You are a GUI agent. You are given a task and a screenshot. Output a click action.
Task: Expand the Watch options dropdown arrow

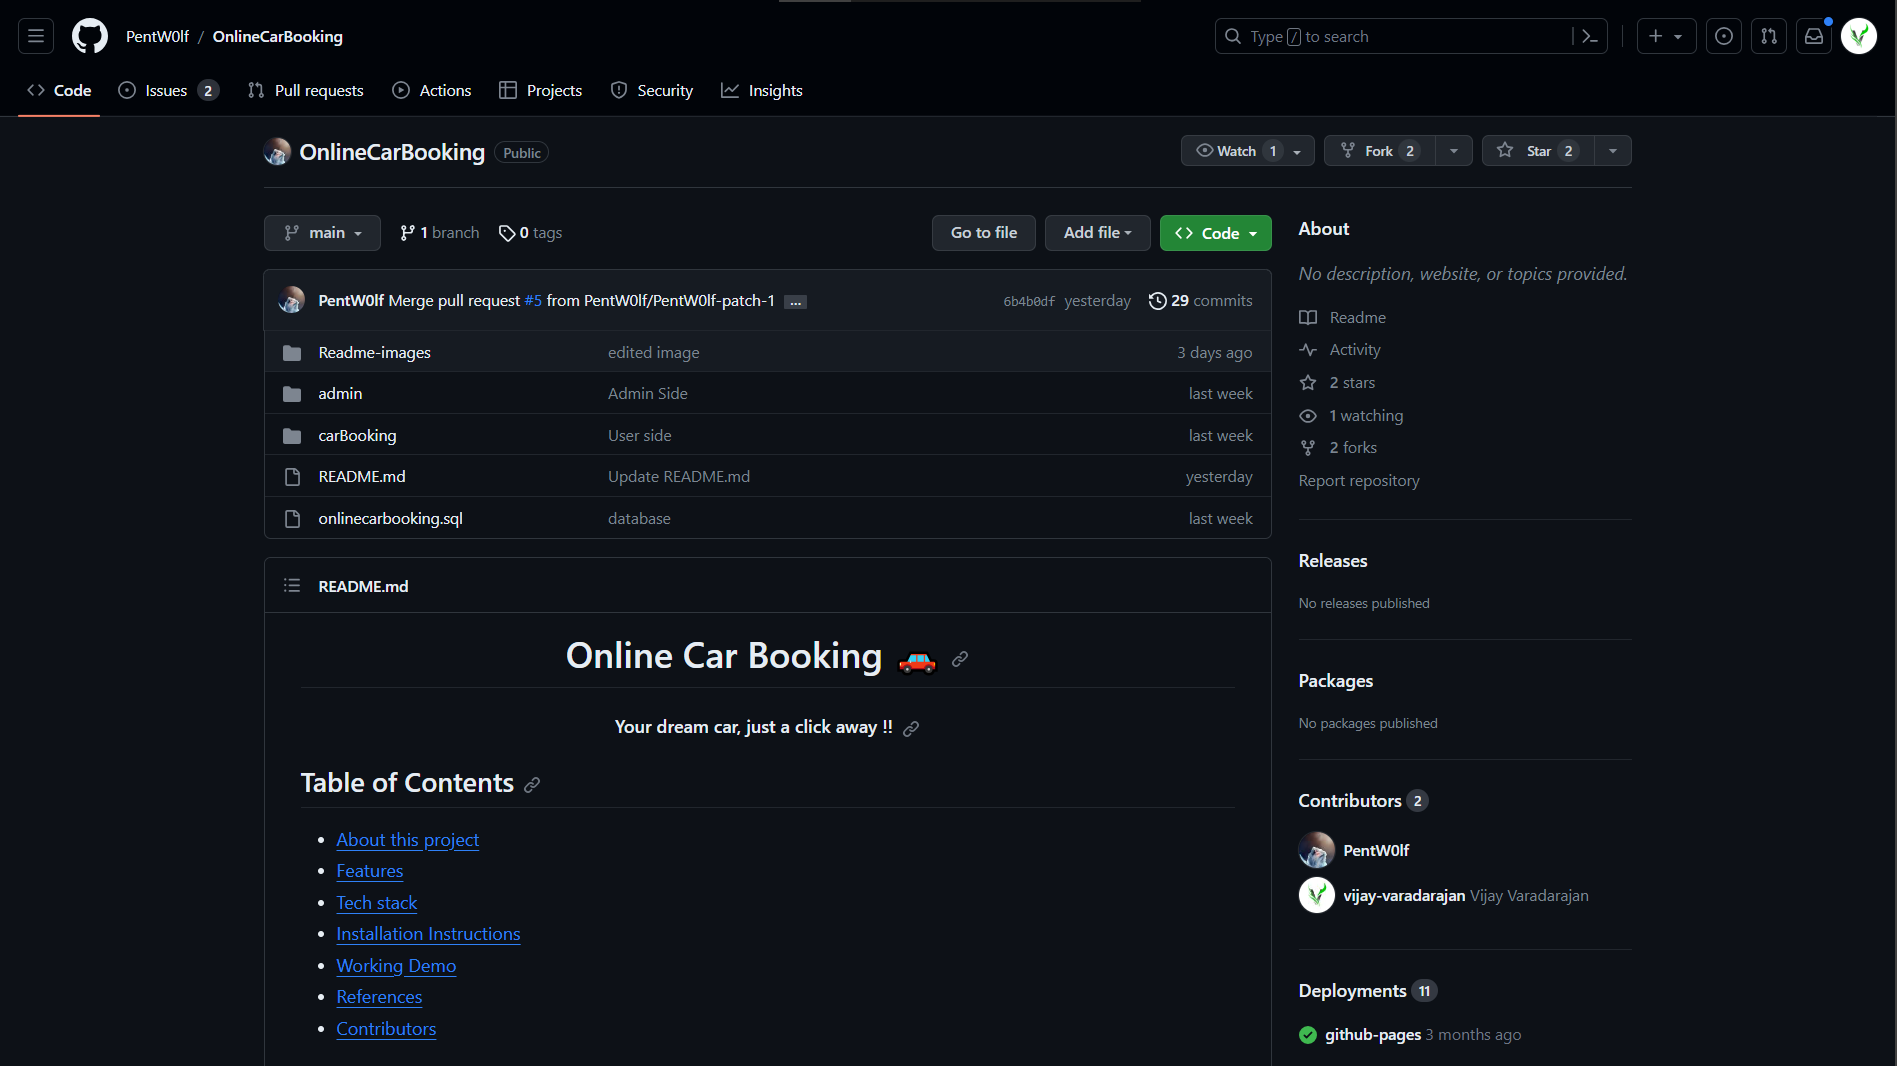click(x=1298, y=151)
